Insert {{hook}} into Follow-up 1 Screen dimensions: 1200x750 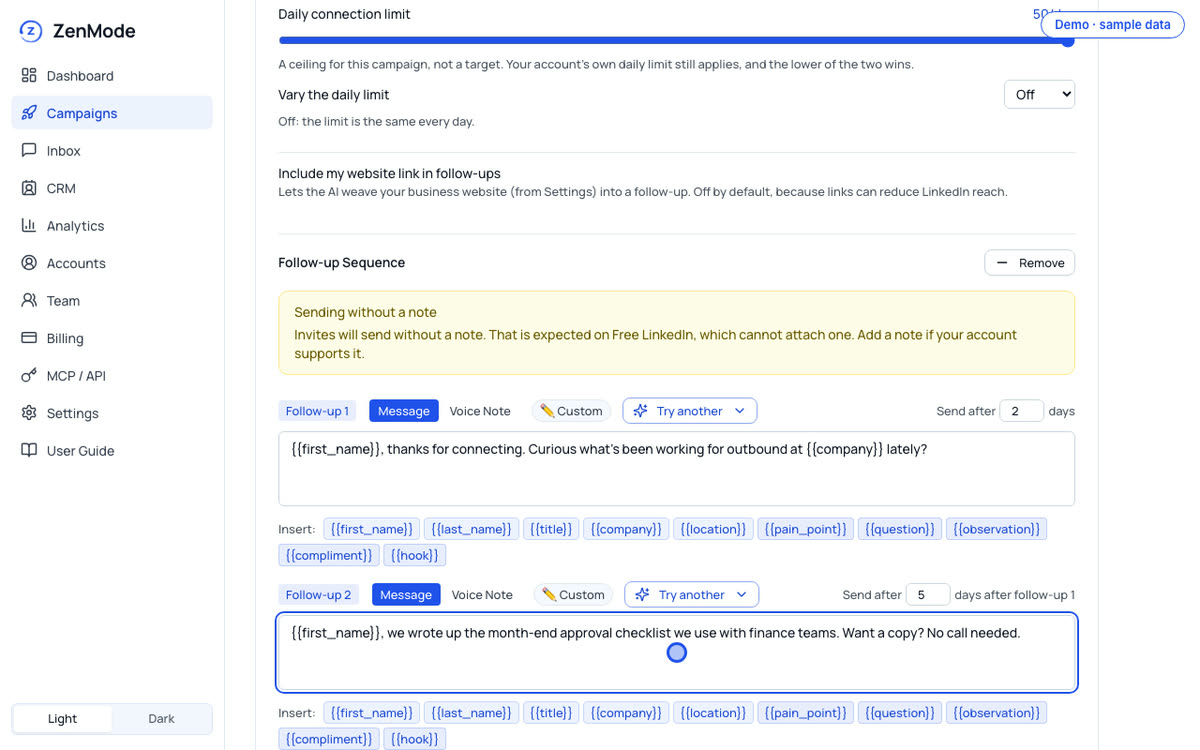415,555
